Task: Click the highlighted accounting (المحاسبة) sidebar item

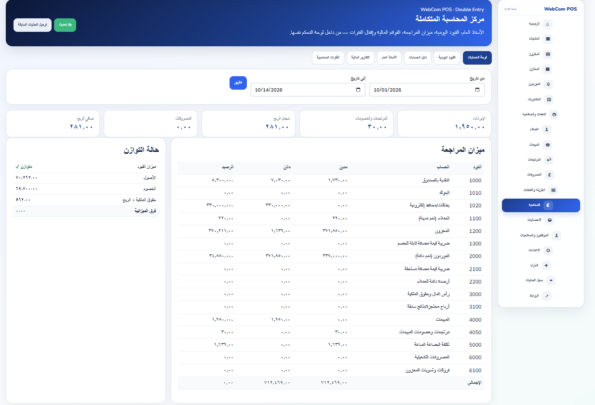Action: click(x=541, y=205)
